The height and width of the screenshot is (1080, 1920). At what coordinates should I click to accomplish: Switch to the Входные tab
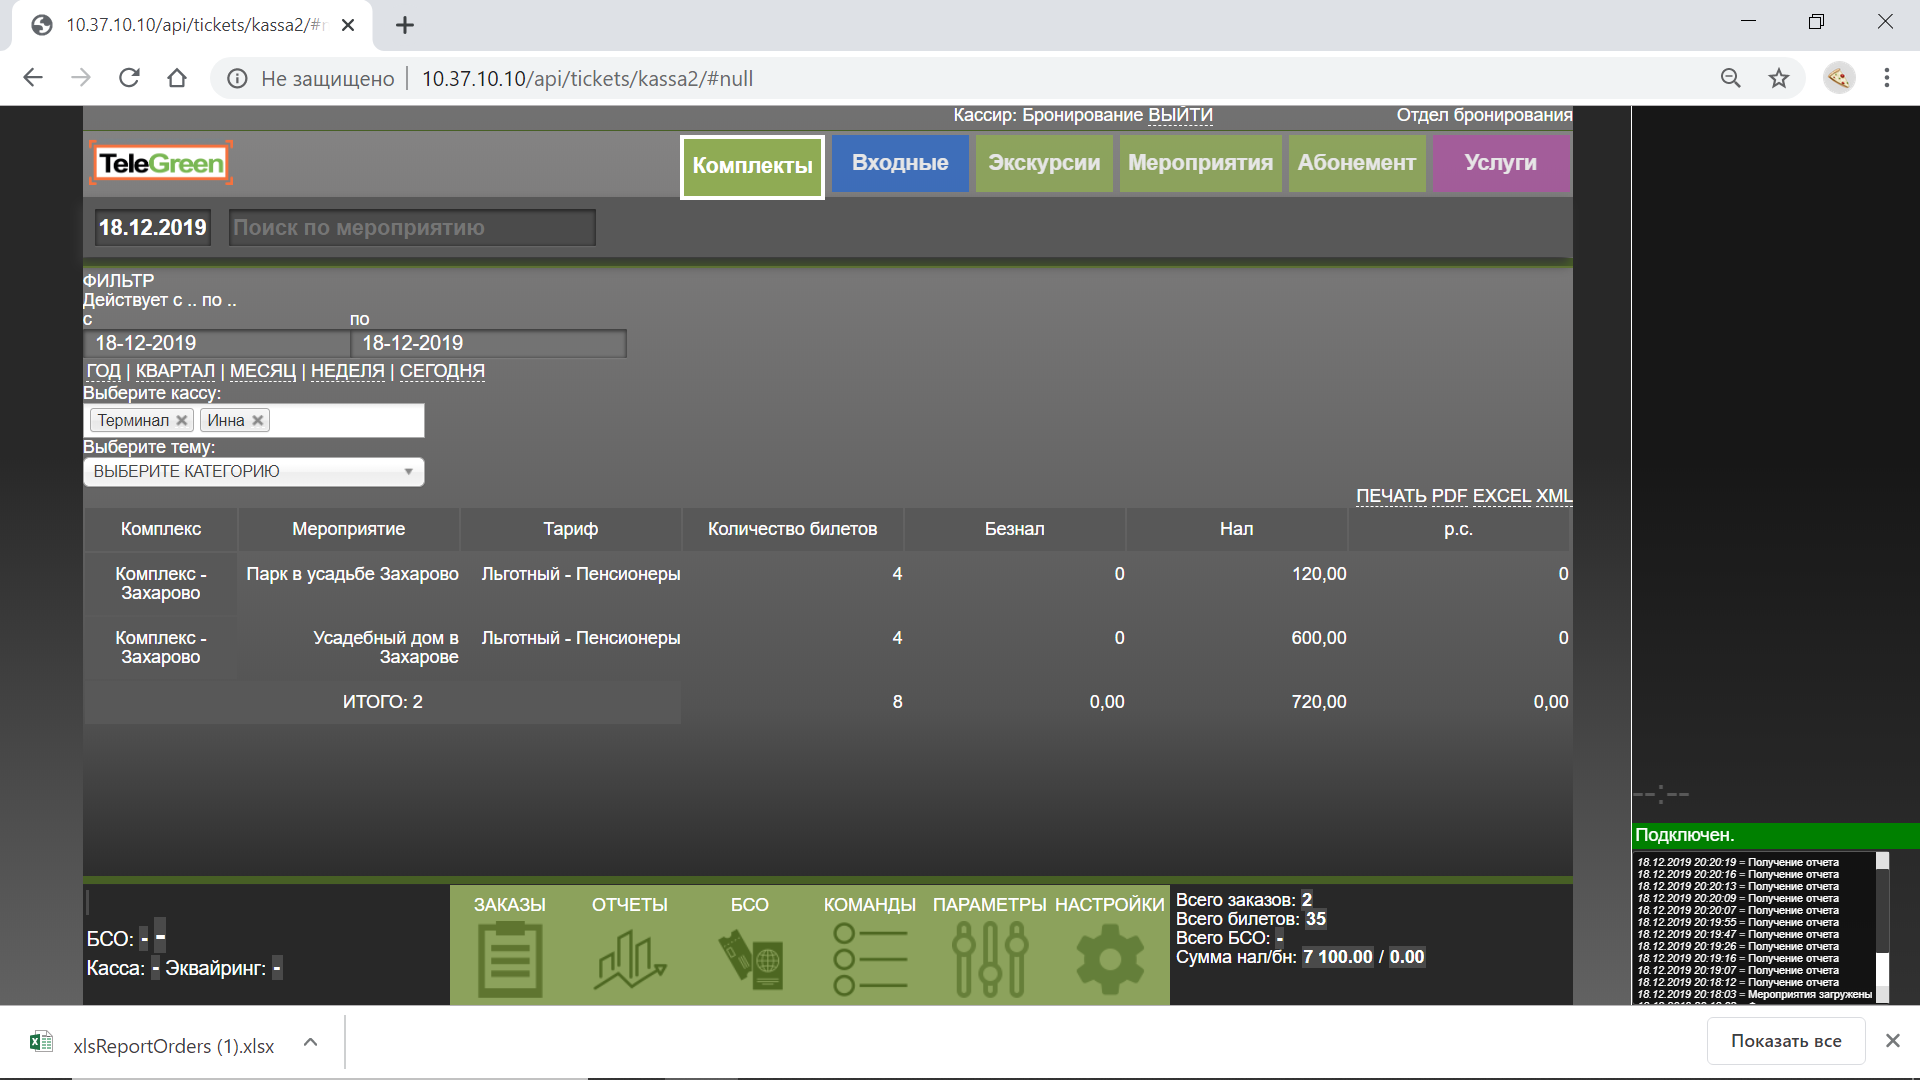pos(900,163)
